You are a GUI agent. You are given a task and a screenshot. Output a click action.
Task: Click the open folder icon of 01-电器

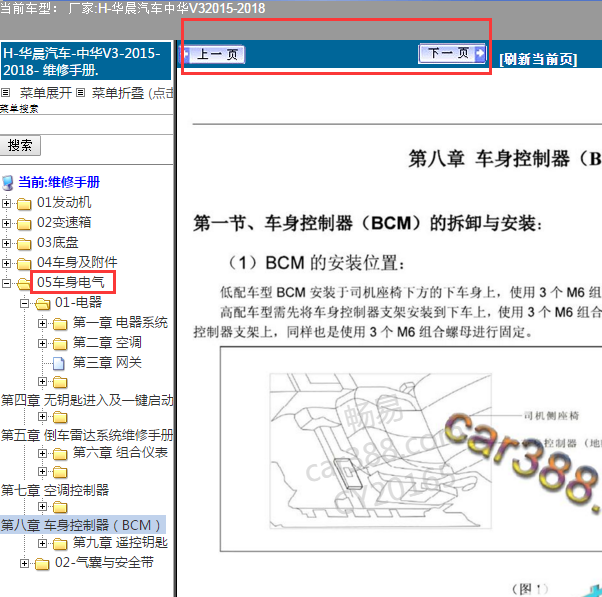tap(43, 304)
